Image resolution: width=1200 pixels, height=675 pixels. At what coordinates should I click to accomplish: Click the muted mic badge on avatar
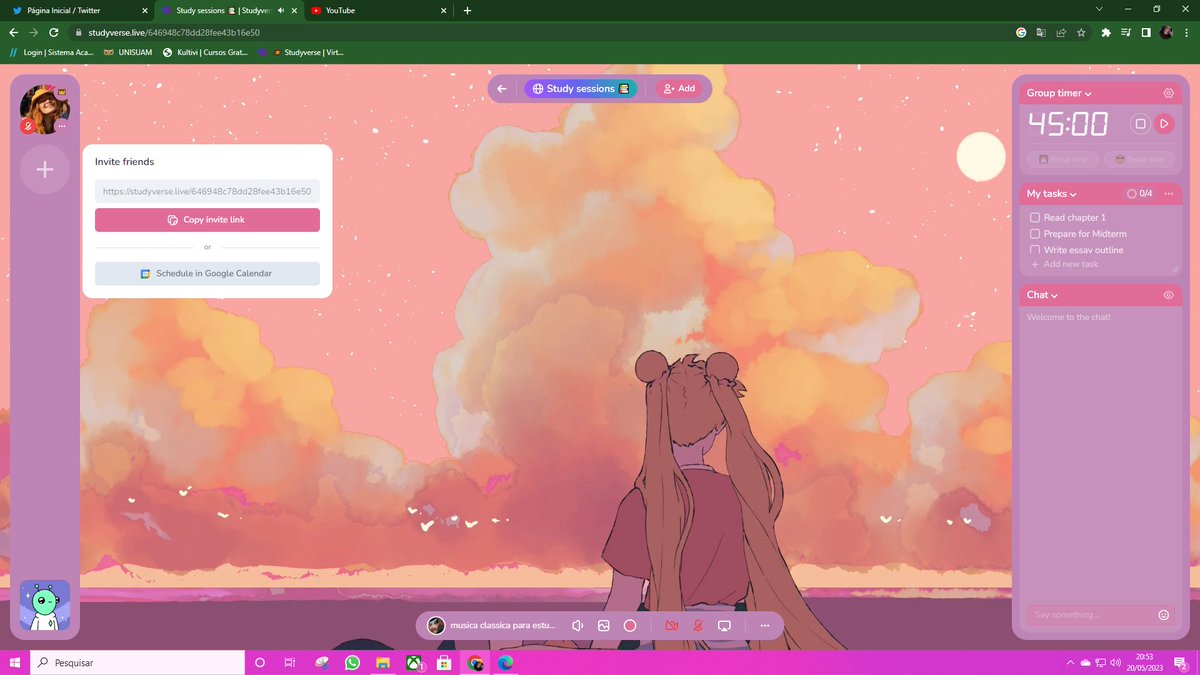coord(28,126)
